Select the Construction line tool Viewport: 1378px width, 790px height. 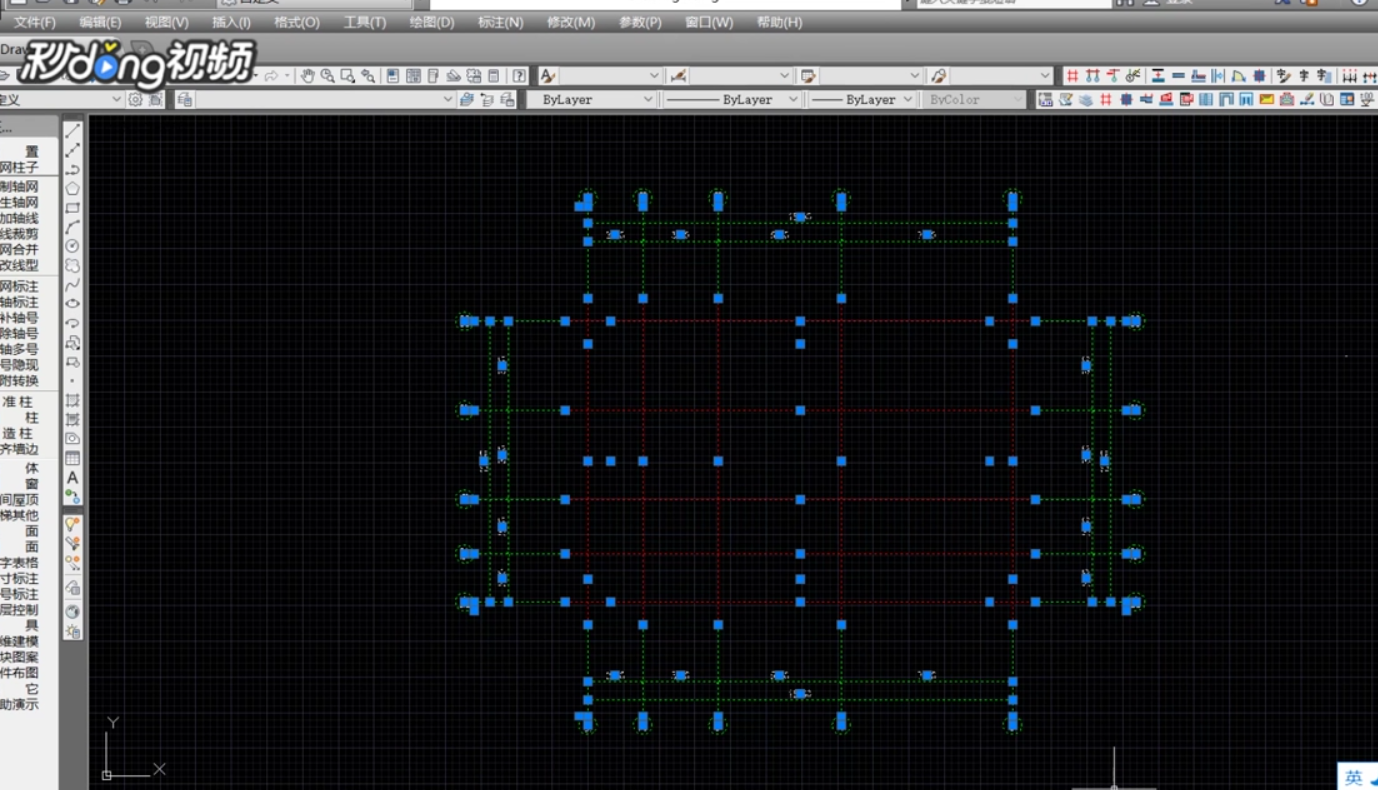click(x=73, y=150)
